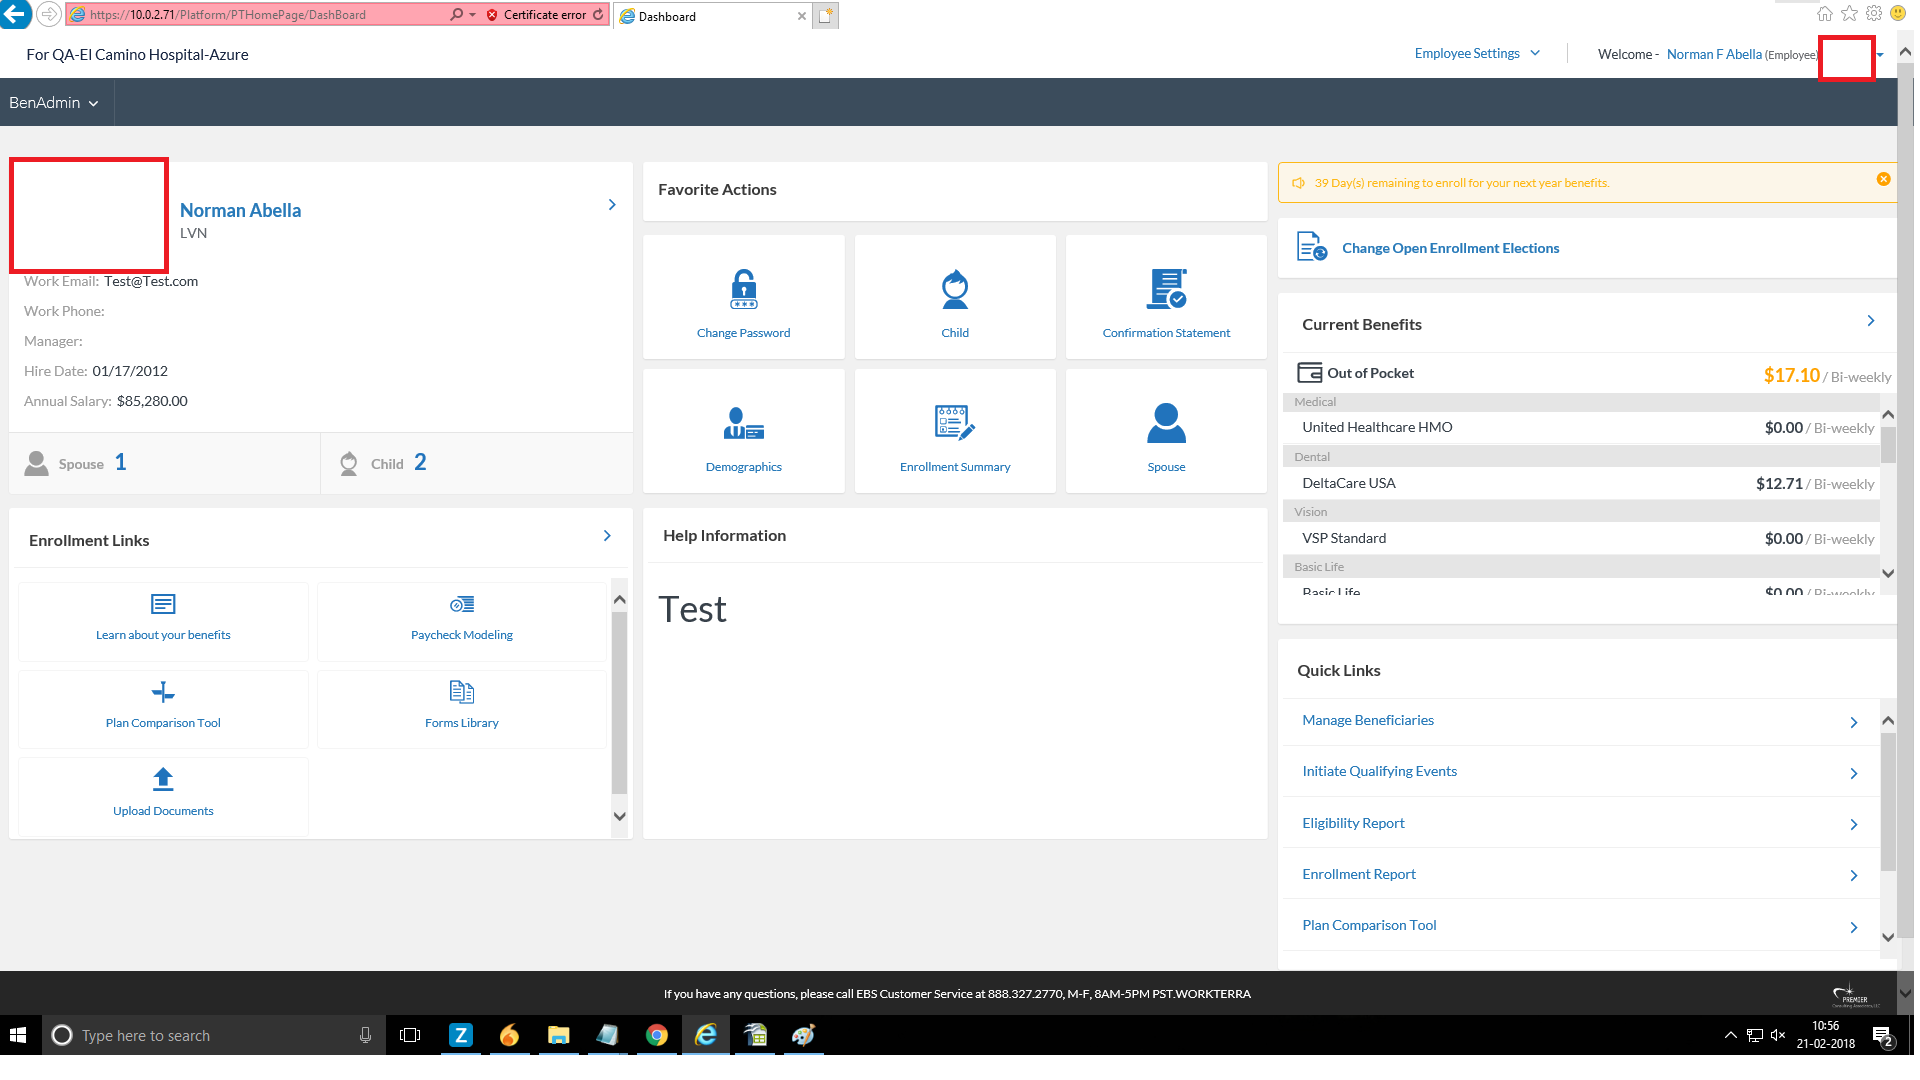The height and width of the screenshot is (1080, 1920).
Task: Click the Confirmation Statement icon
Action: coord(1166,289)
